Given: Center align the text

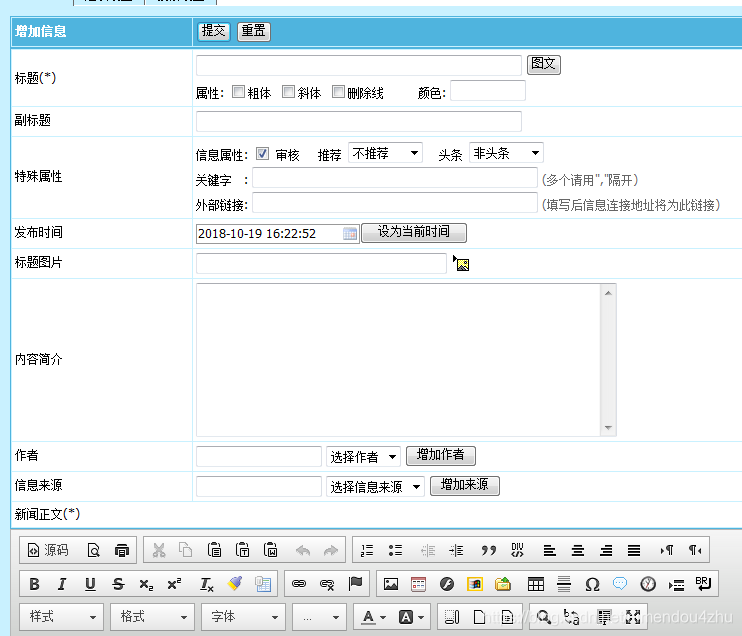Looking at the screenshot, I should pyautogui.click(x=578, y=550).
